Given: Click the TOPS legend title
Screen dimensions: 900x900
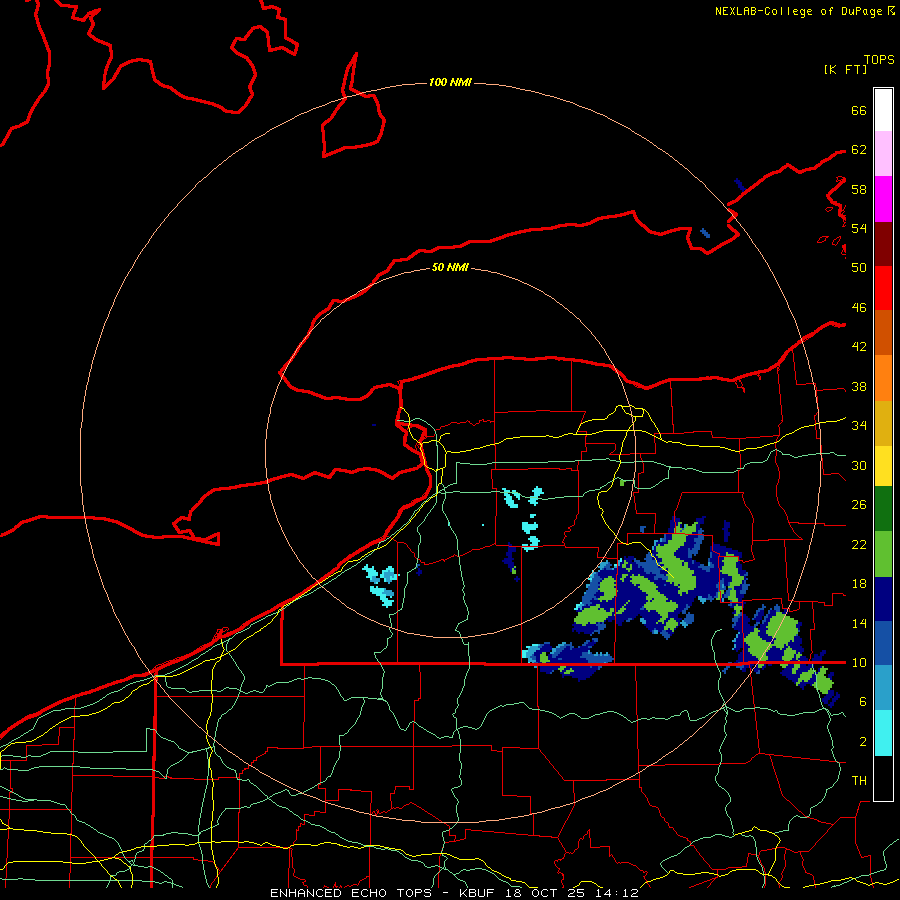Looking at the screenshot, I should [x=879, y=60].
